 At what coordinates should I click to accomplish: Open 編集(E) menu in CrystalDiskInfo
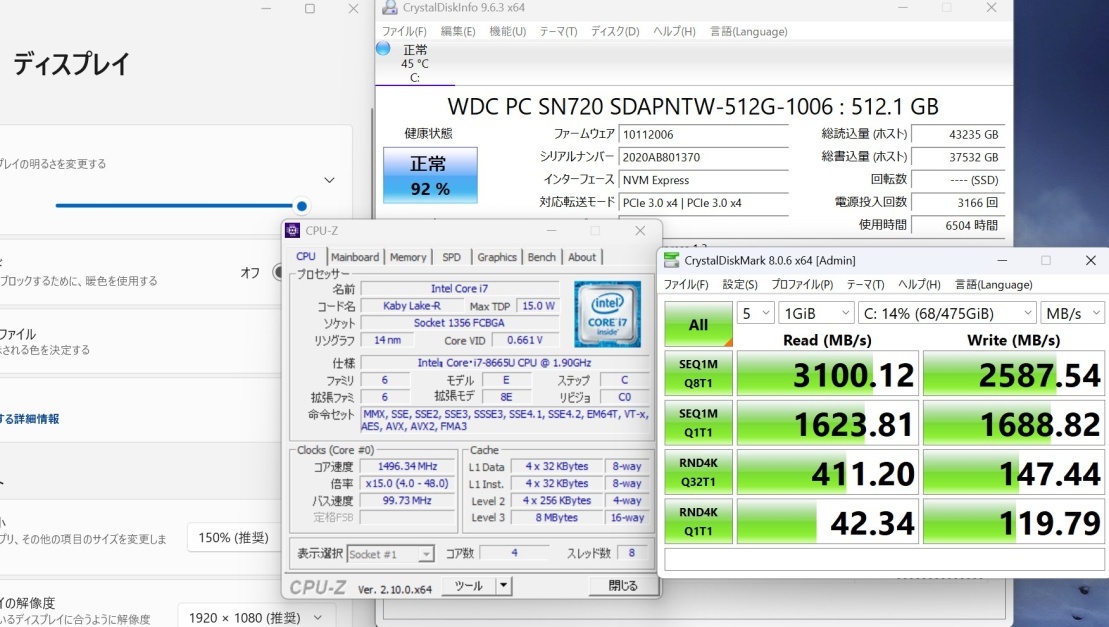pyautogui.click(x=458, y=31)
